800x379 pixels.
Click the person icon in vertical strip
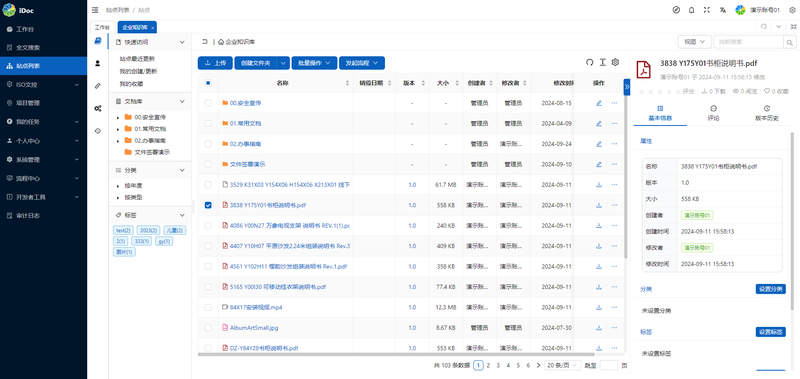tap(98, 63)
